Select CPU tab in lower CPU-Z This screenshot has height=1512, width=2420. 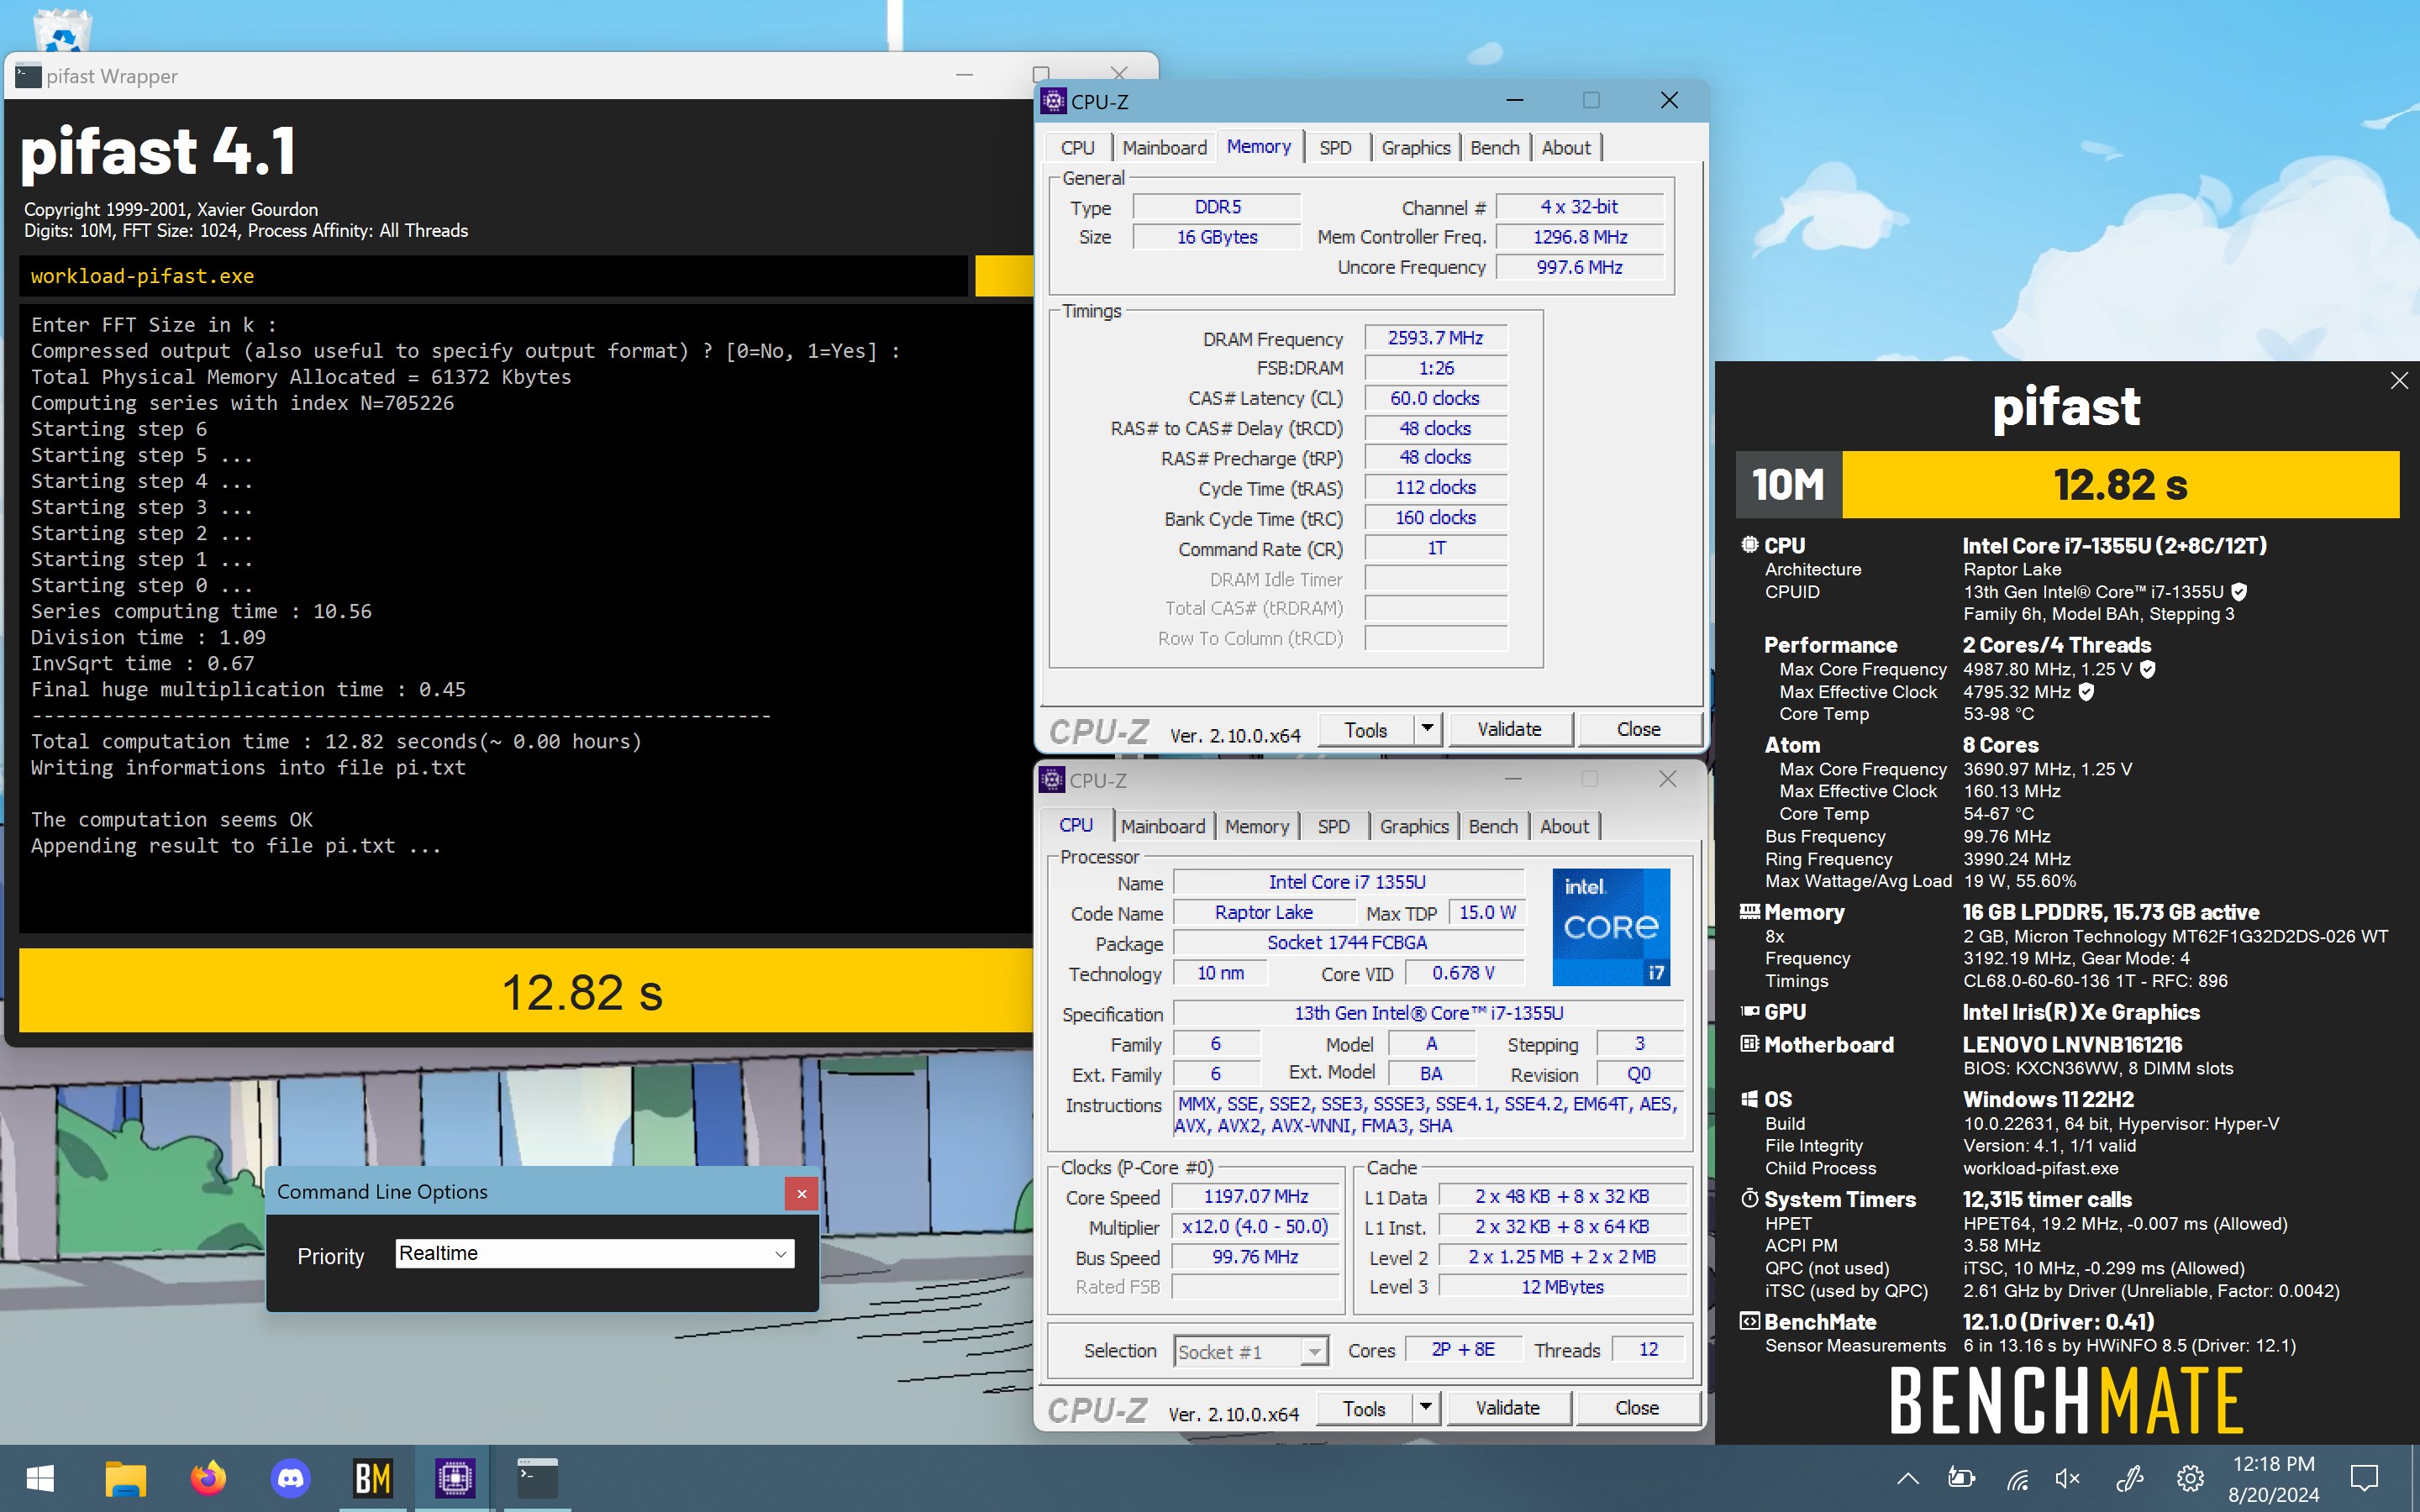pyautogui.click(x=1076, y=825)
